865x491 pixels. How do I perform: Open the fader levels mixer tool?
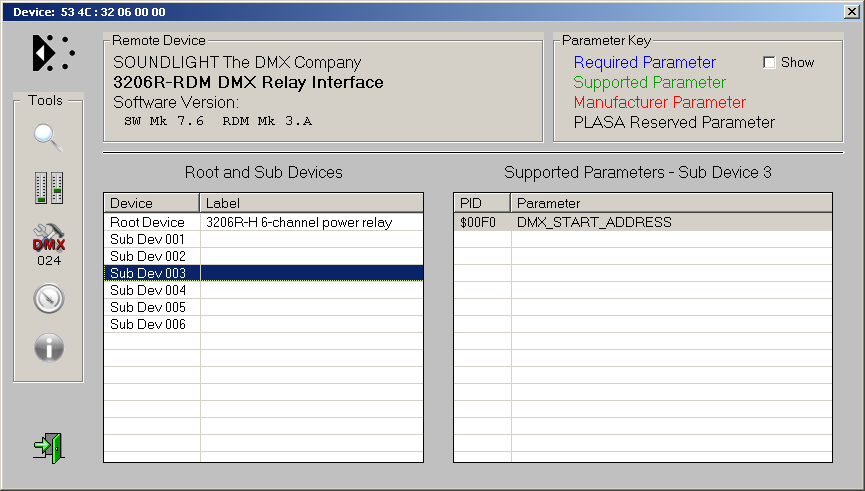click(48, 187)
